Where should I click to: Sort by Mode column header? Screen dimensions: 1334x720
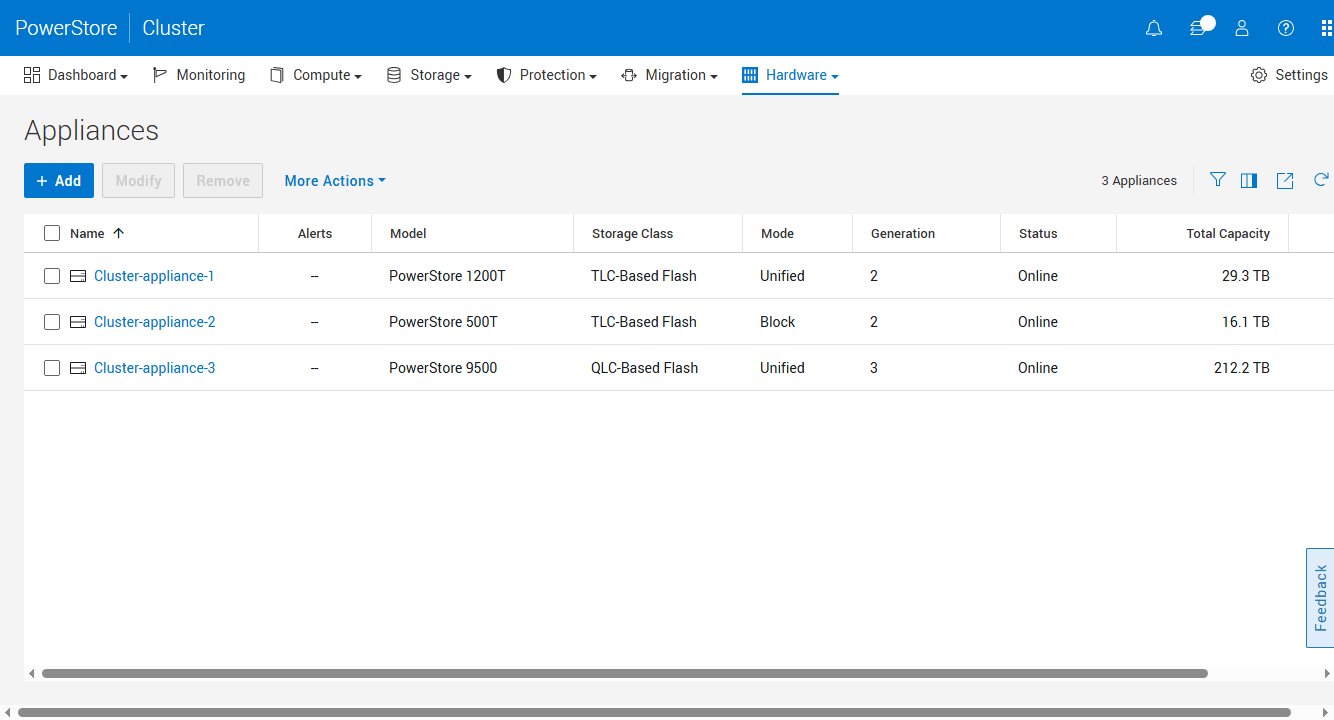pos(777,233)
